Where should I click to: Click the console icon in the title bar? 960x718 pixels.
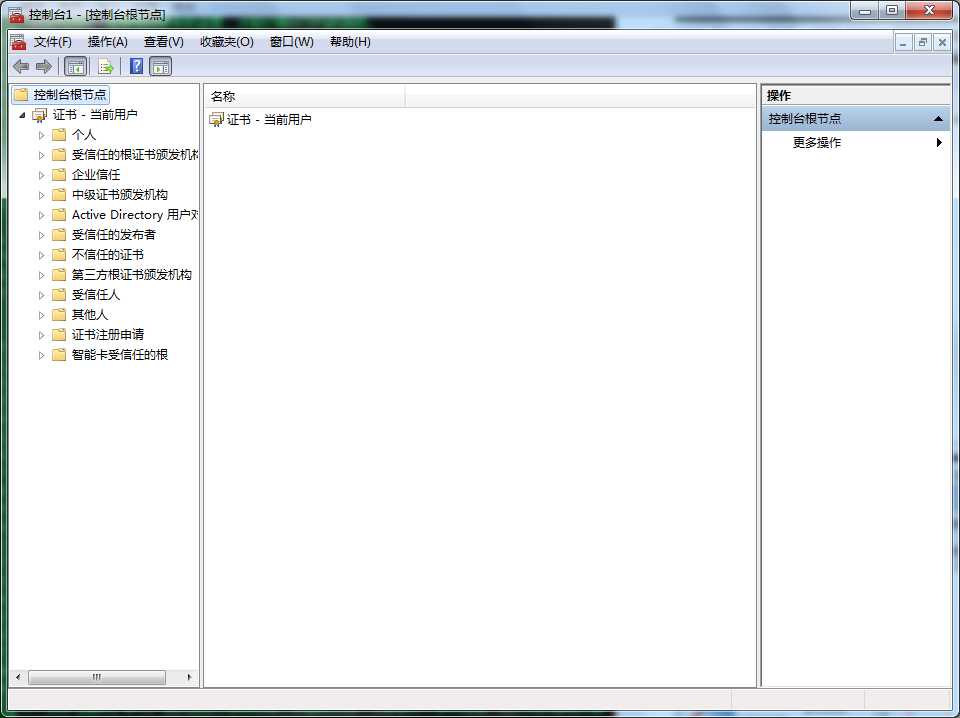[17, 13]
